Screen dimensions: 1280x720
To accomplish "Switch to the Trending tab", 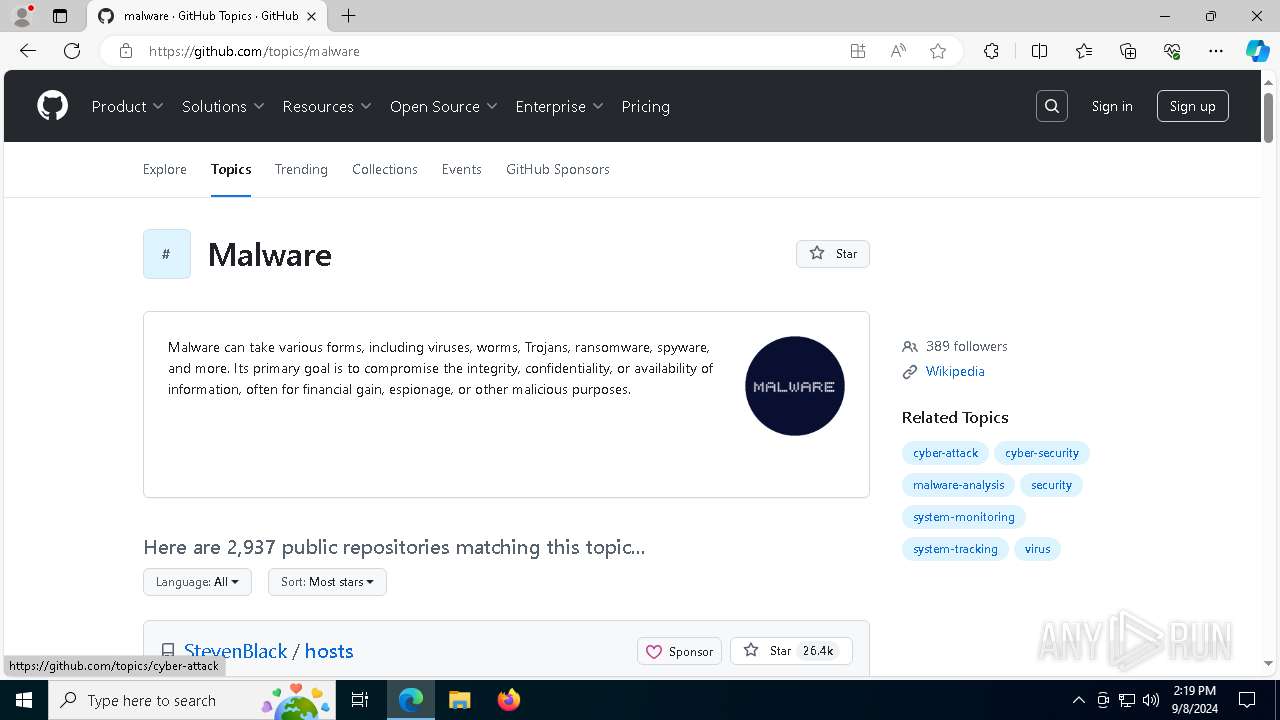I will click(301, 169).
